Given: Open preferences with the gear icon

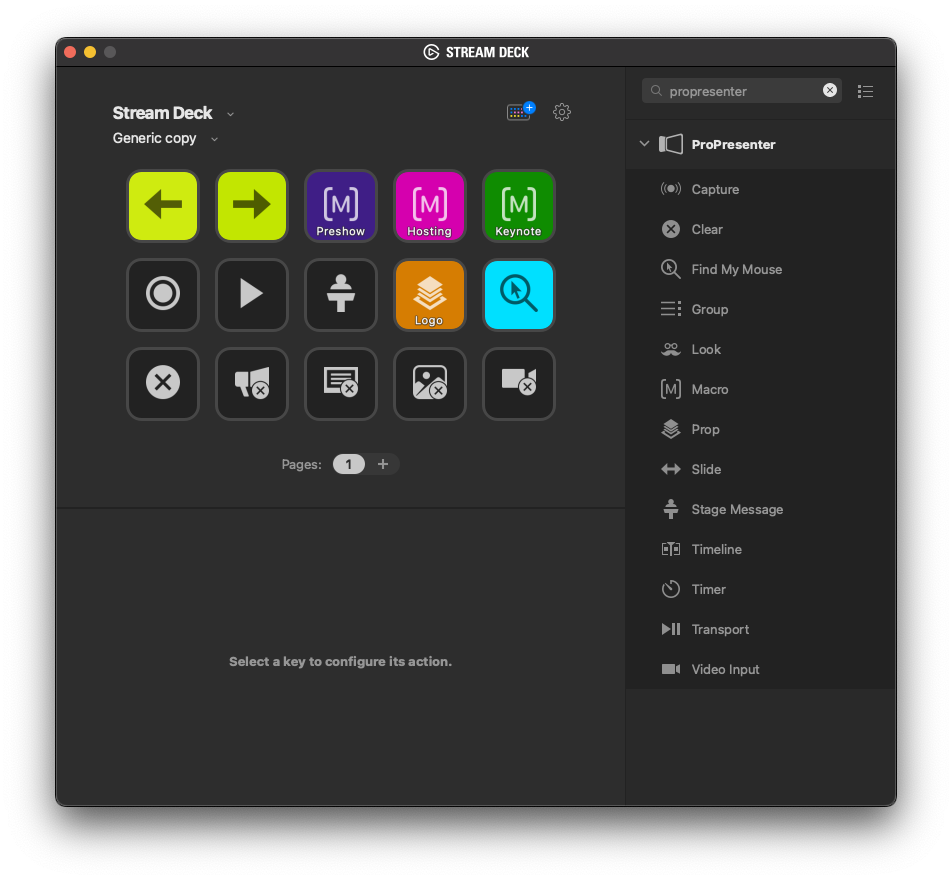Looking at the screenshot, I should (562, 112).
